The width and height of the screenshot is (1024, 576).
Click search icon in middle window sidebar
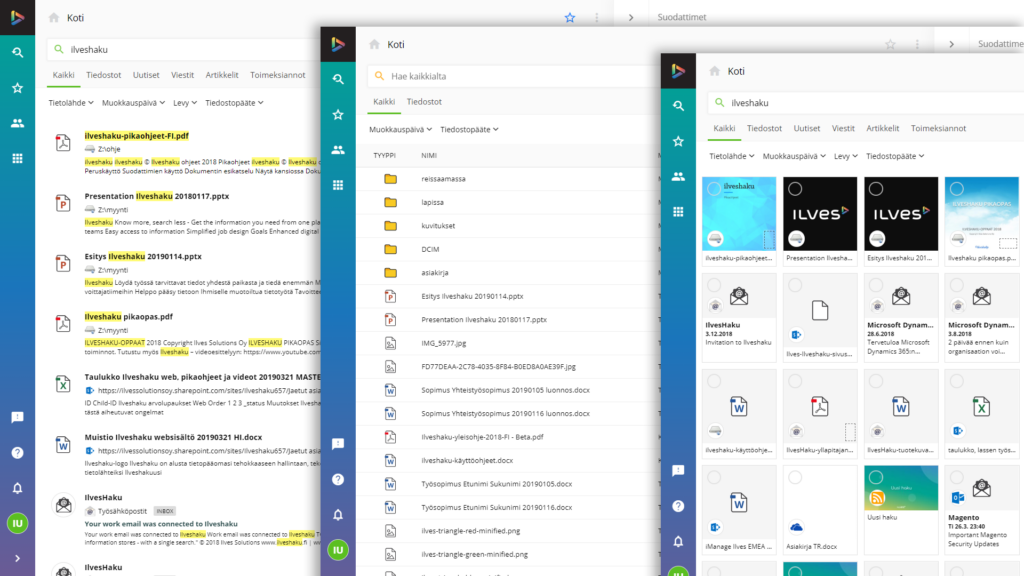tap(338, 79)
